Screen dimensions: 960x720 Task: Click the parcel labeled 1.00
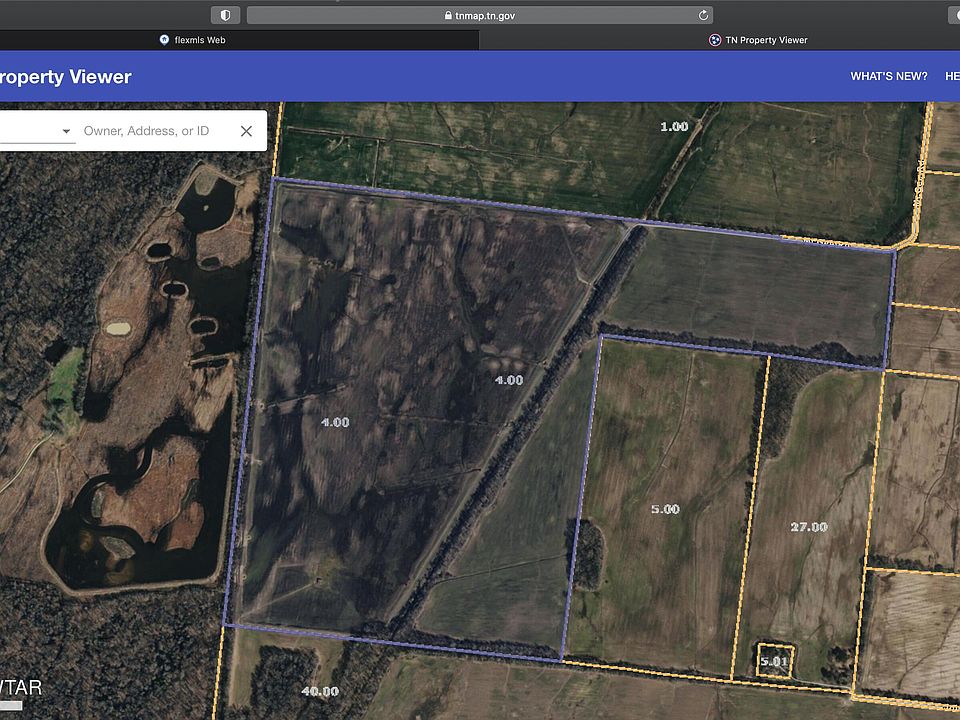pos(674,127)
